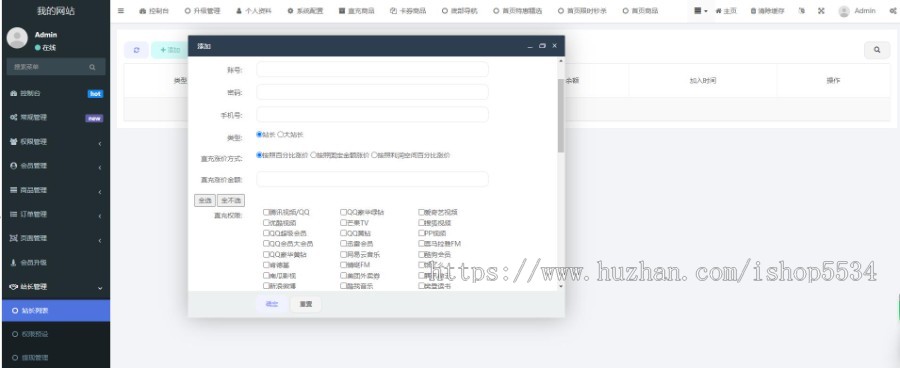Click the dialog scrollbar down arrow
Image resolution: width=900 pixels, height=368 pixels.
[561, 286]
